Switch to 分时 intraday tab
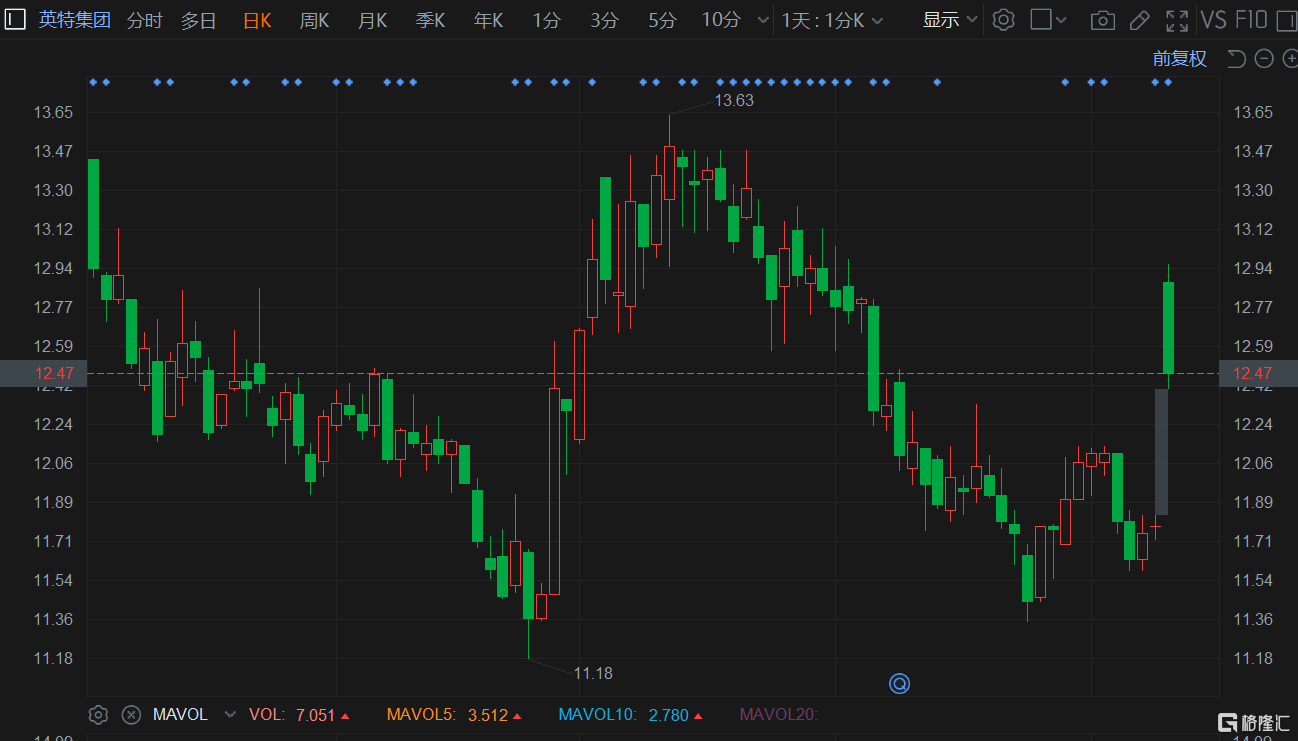1298x741 pixels. [x=144, y=20]
